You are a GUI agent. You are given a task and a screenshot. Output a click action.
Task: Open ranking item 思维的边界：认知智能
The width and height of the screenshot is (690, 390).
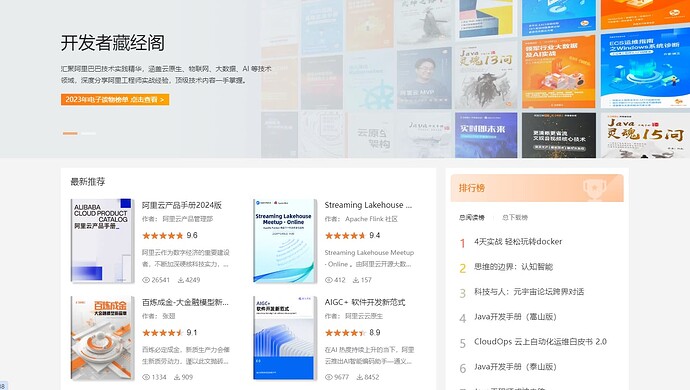pyautogui.click(x=513, y=267)
